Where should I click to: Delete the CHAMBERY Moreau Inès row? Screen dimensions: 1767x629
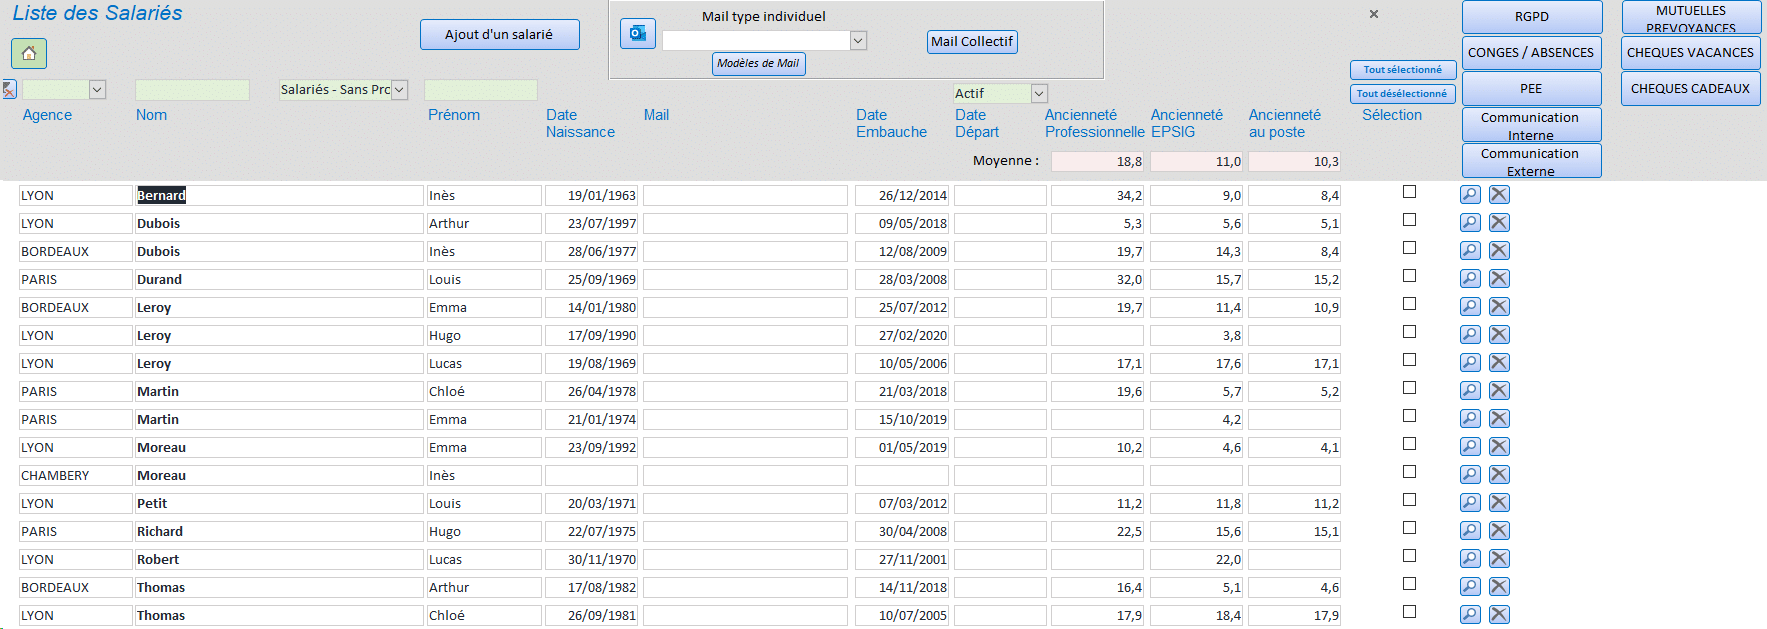click(1499, 475)
